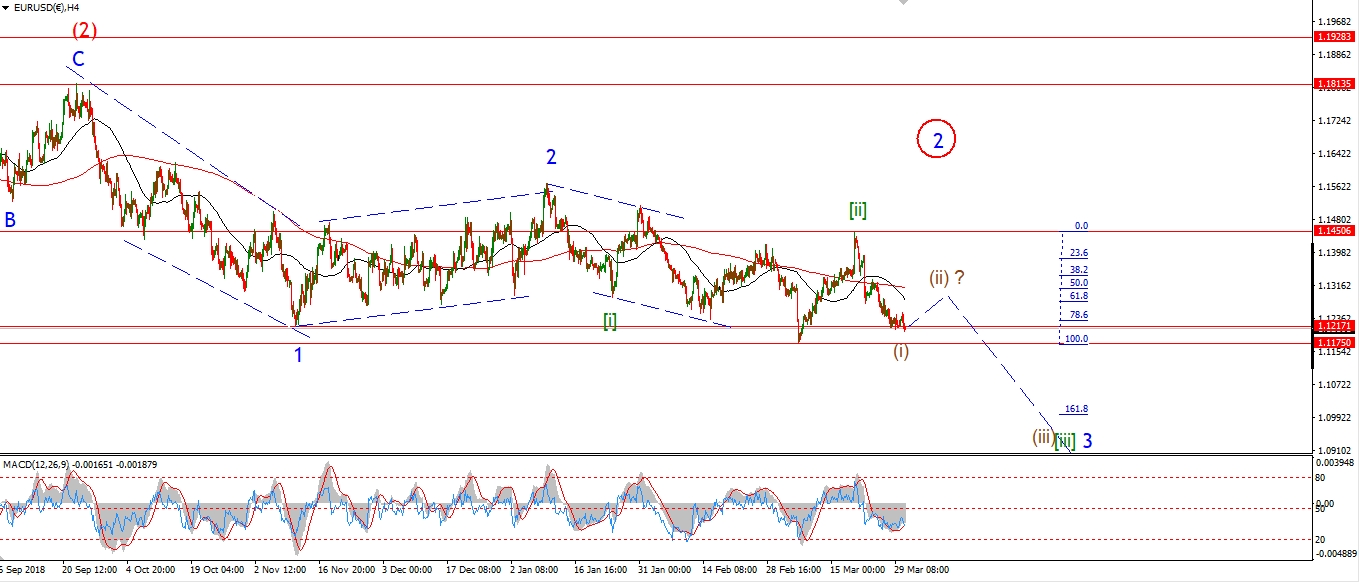The width and height of the screenshot is (1360, 583).
Task: Click the 29 Mar 08:00 time axis label
Action: [922, 569]
